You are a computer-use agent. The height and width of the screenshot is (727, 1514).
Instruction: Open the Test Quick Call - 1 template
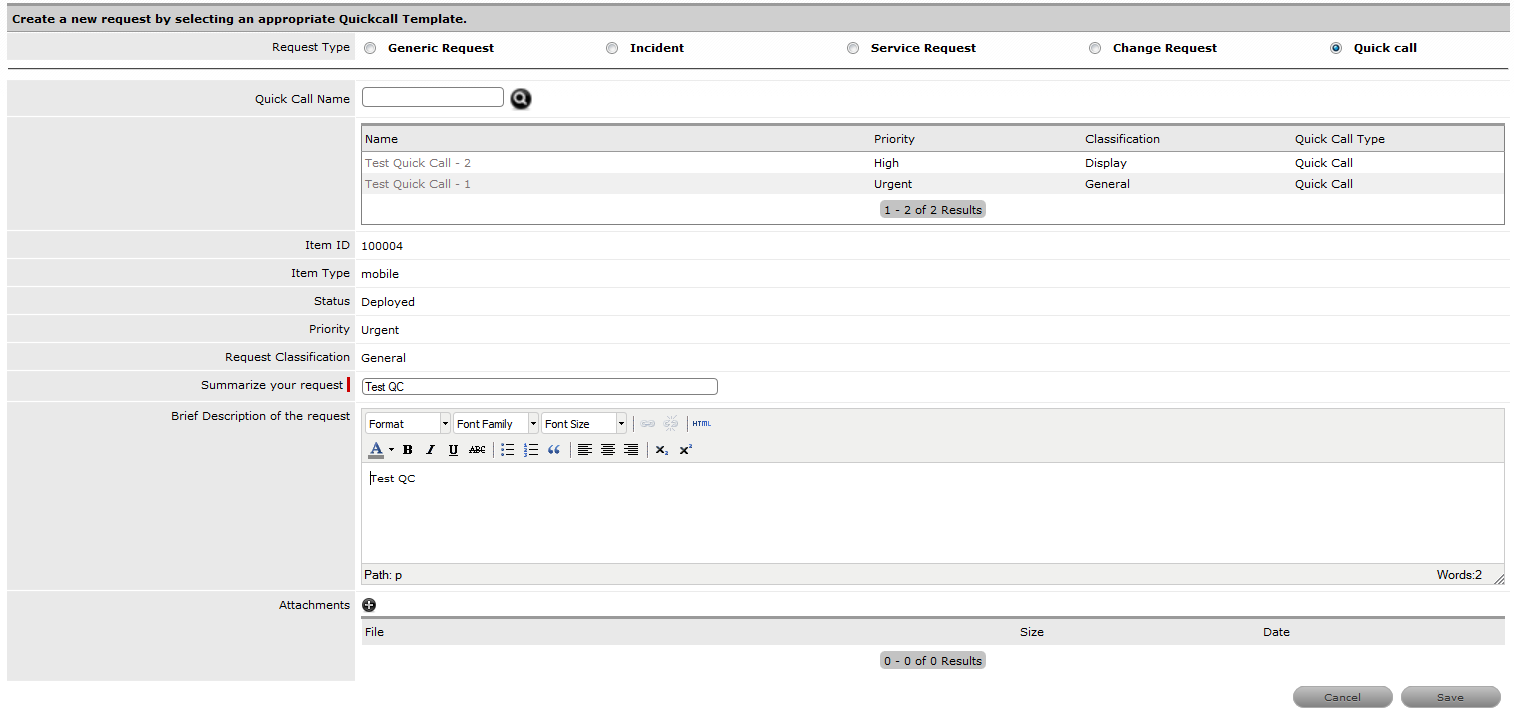coord(418,184)
